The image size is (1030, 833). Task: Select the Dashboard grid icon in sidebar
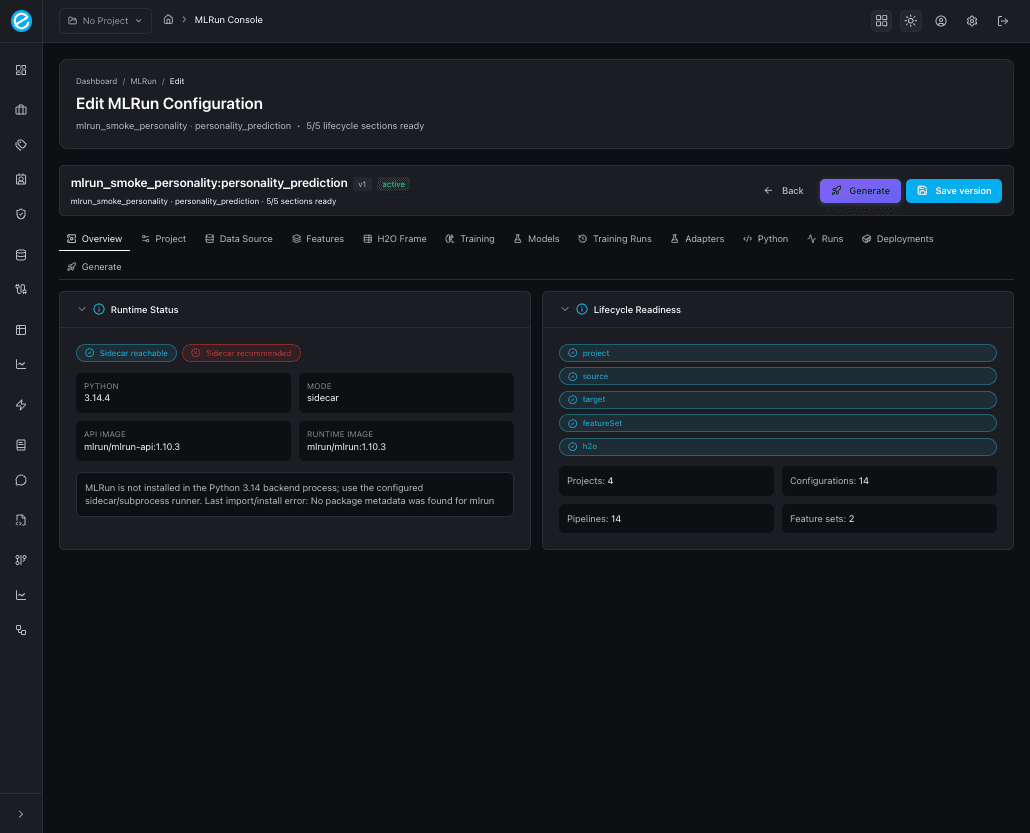tap(20, 70)
